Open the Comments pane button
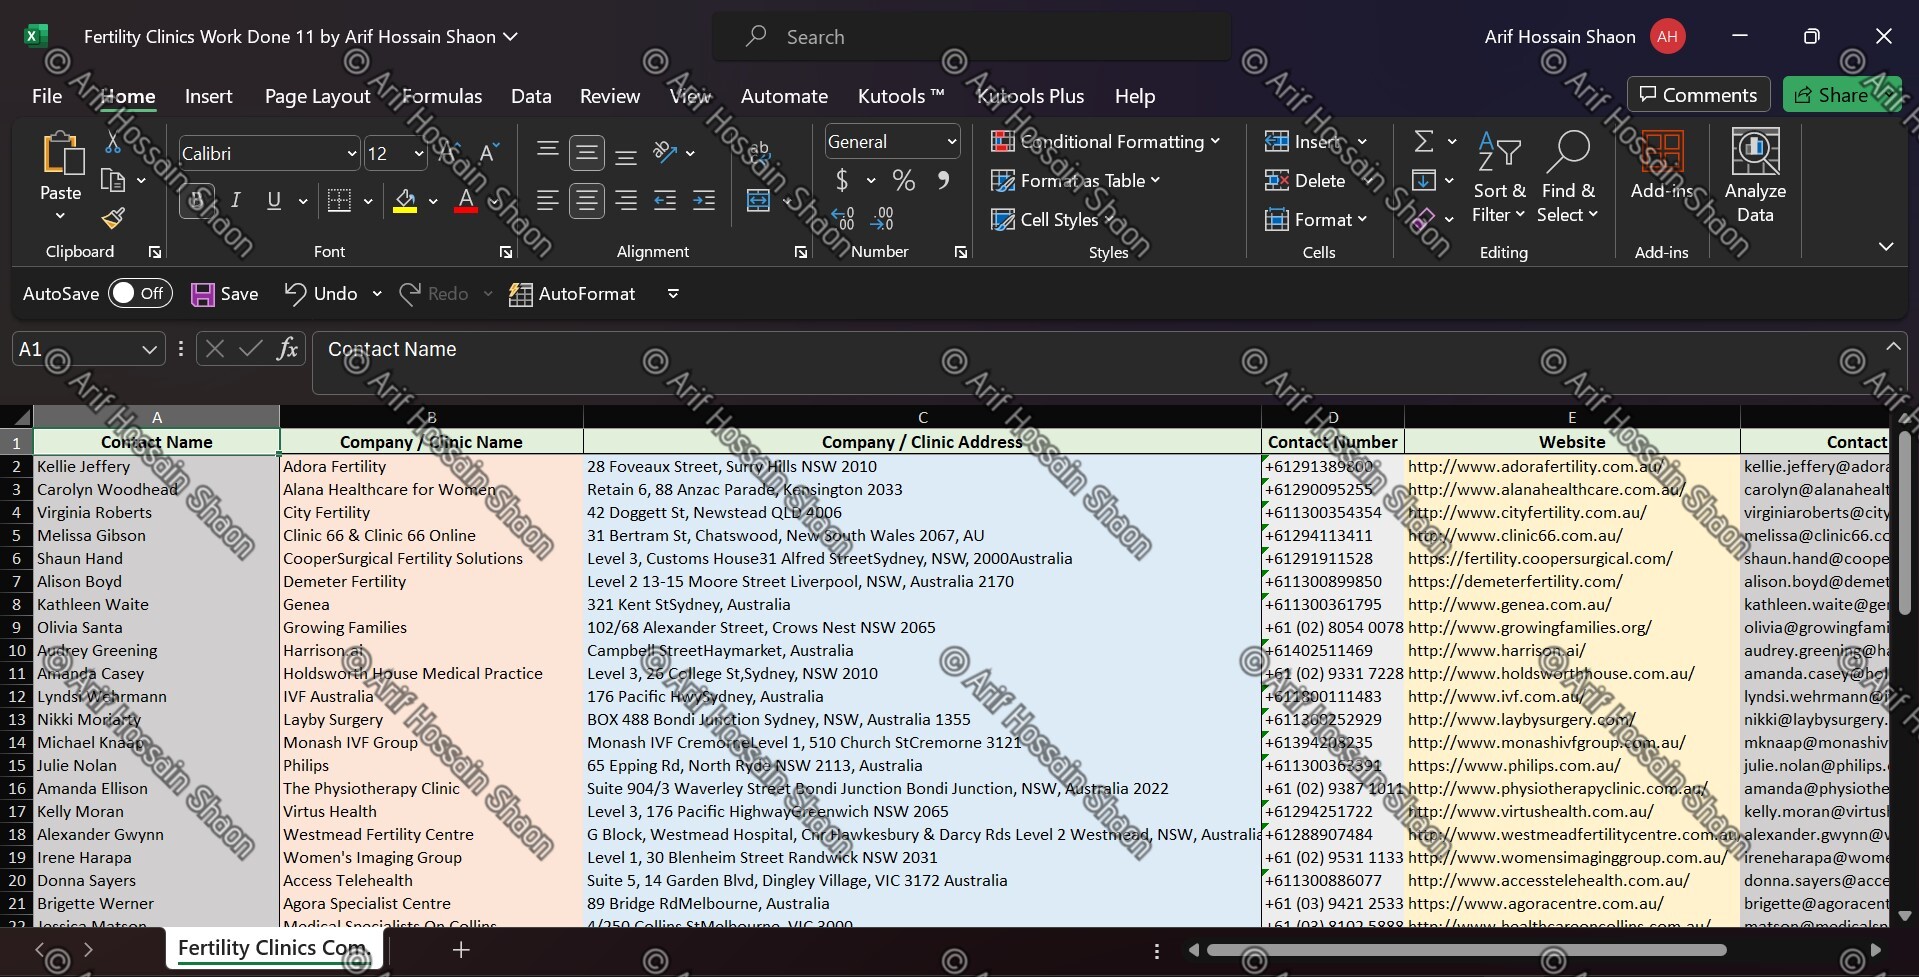Viewport: 1919px width, 977px height. tap(1697, 95)
